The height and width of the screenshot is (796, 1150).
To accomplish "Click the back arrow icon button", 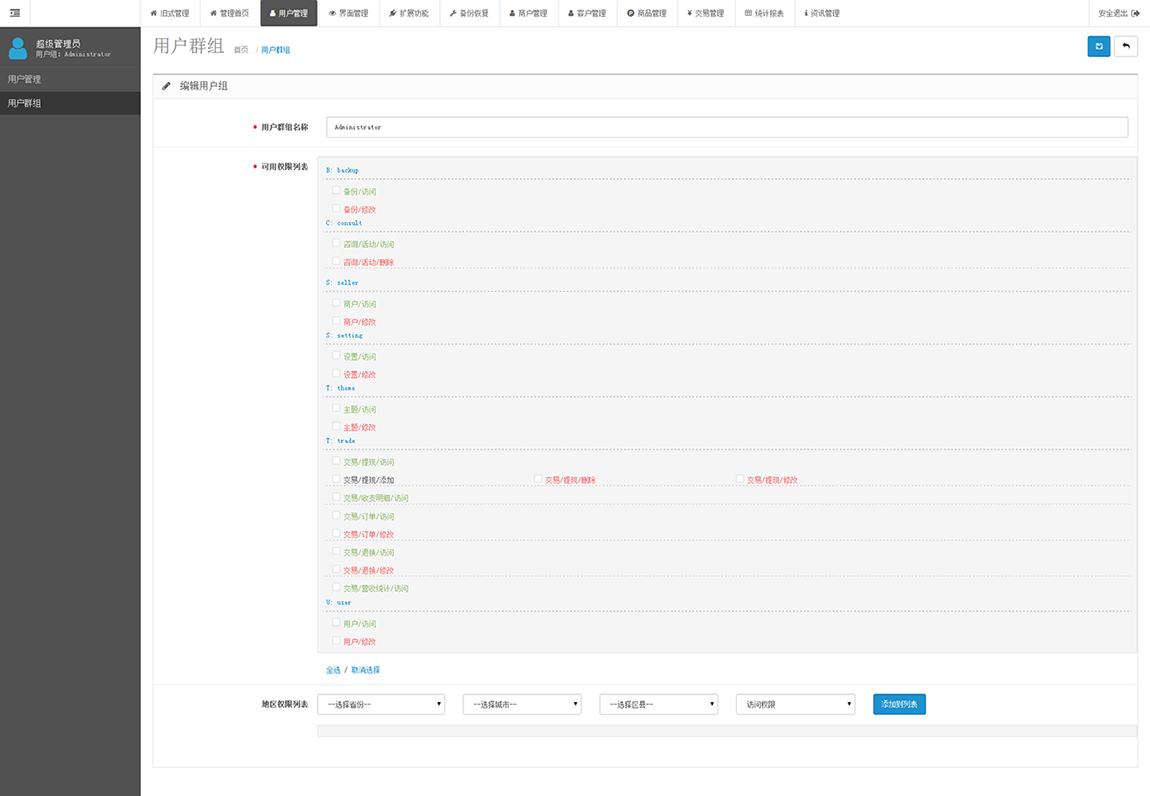I will pyautogui.click(x=1126, y=46).
